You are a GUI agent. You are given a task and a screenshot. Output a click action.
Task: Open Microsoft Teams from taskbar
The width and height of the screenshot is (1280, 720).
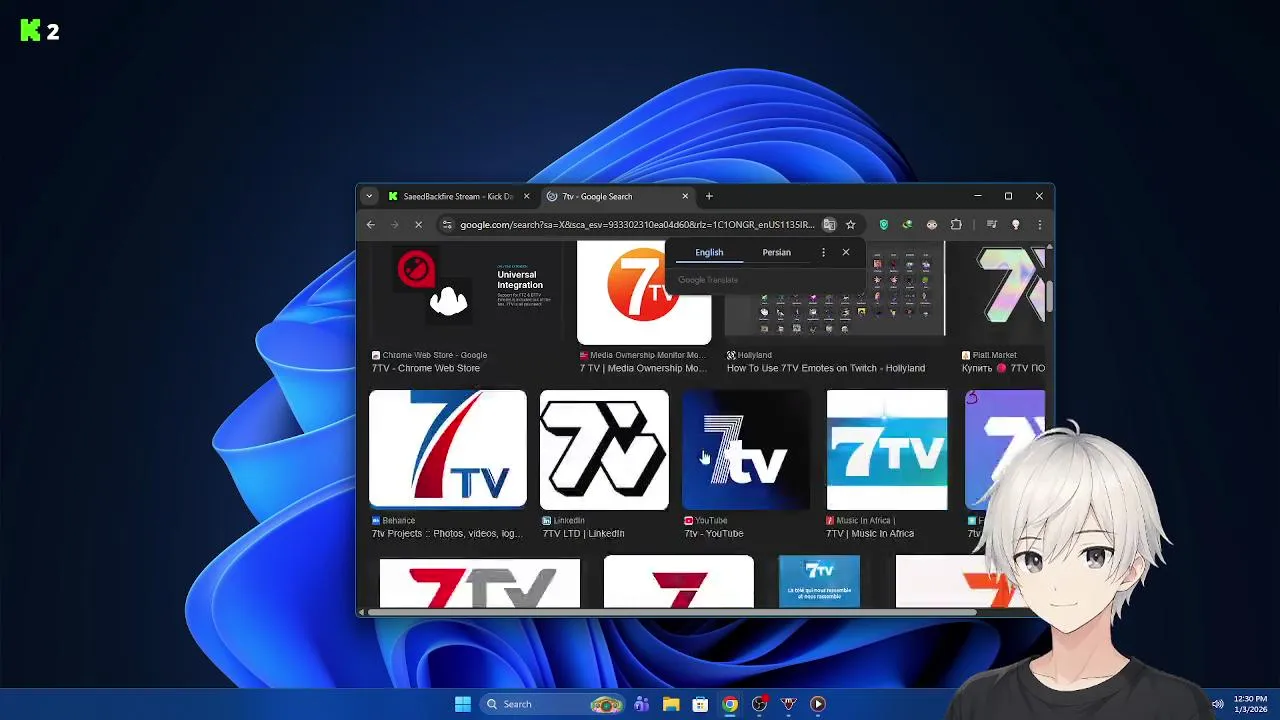(641, 704)
